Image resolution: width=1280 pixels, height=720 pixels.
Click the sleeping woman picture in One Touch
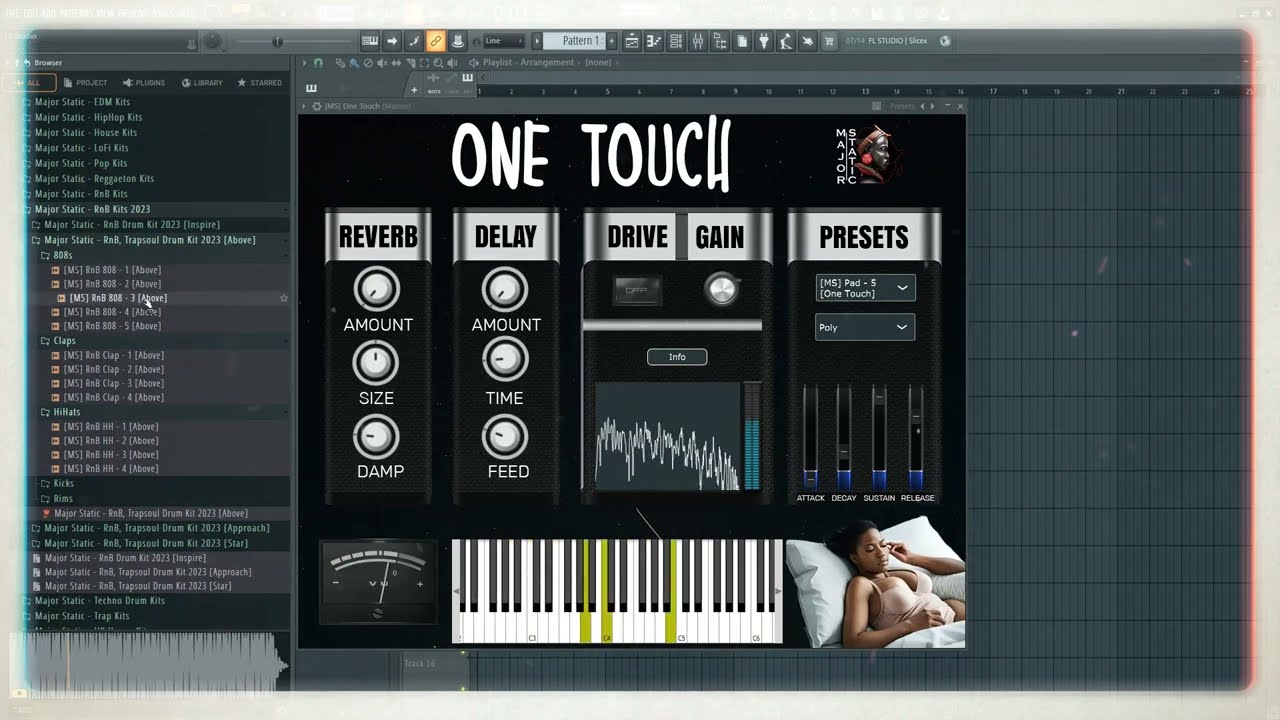pos(875,582)
